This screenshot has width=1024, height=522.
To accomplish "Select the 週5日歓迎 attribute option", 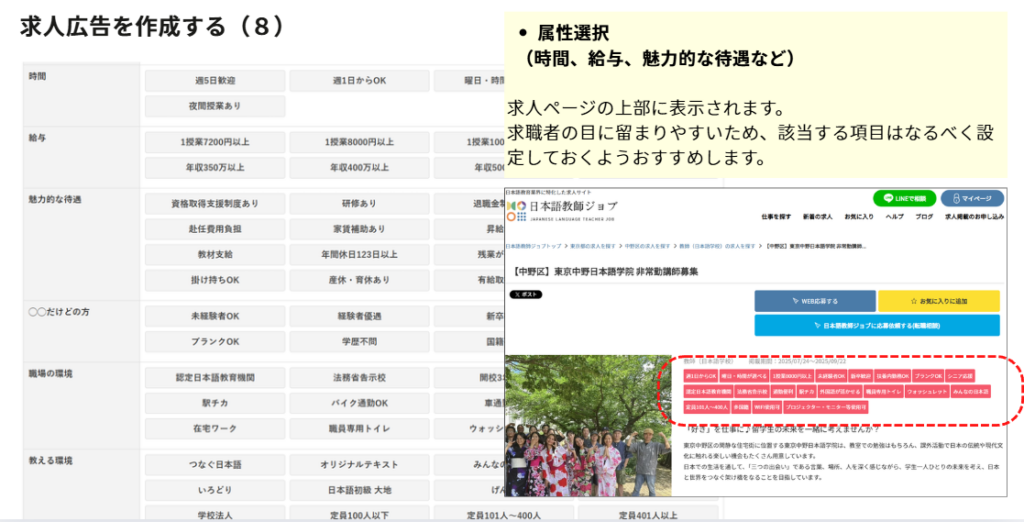I will tap(214, 81).
